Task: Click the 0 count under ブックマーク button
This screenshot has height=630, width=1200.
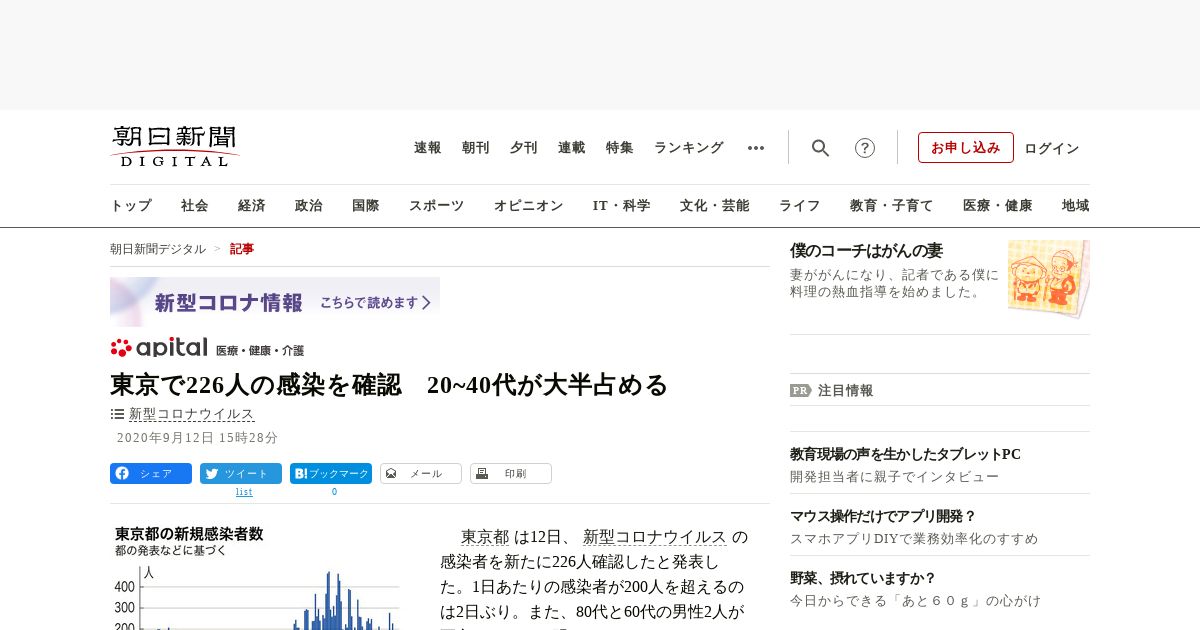Action: tap(334, 492)
